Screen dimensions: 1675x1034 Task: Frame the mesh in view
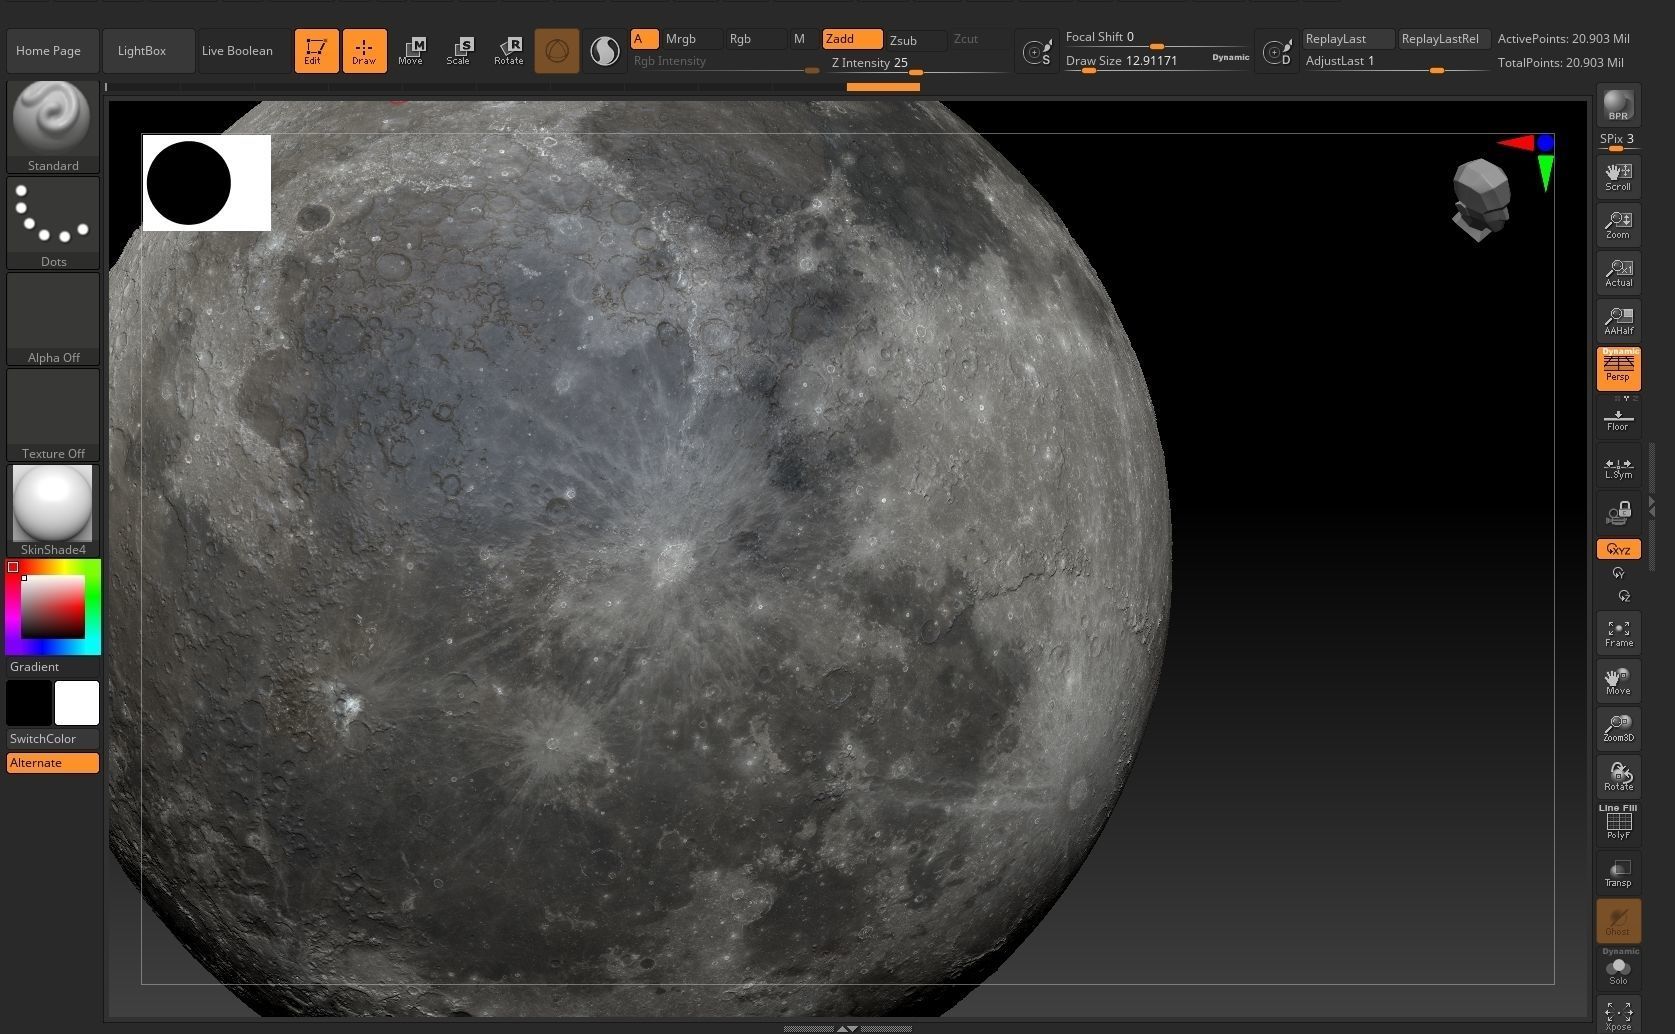(1618, 633)
